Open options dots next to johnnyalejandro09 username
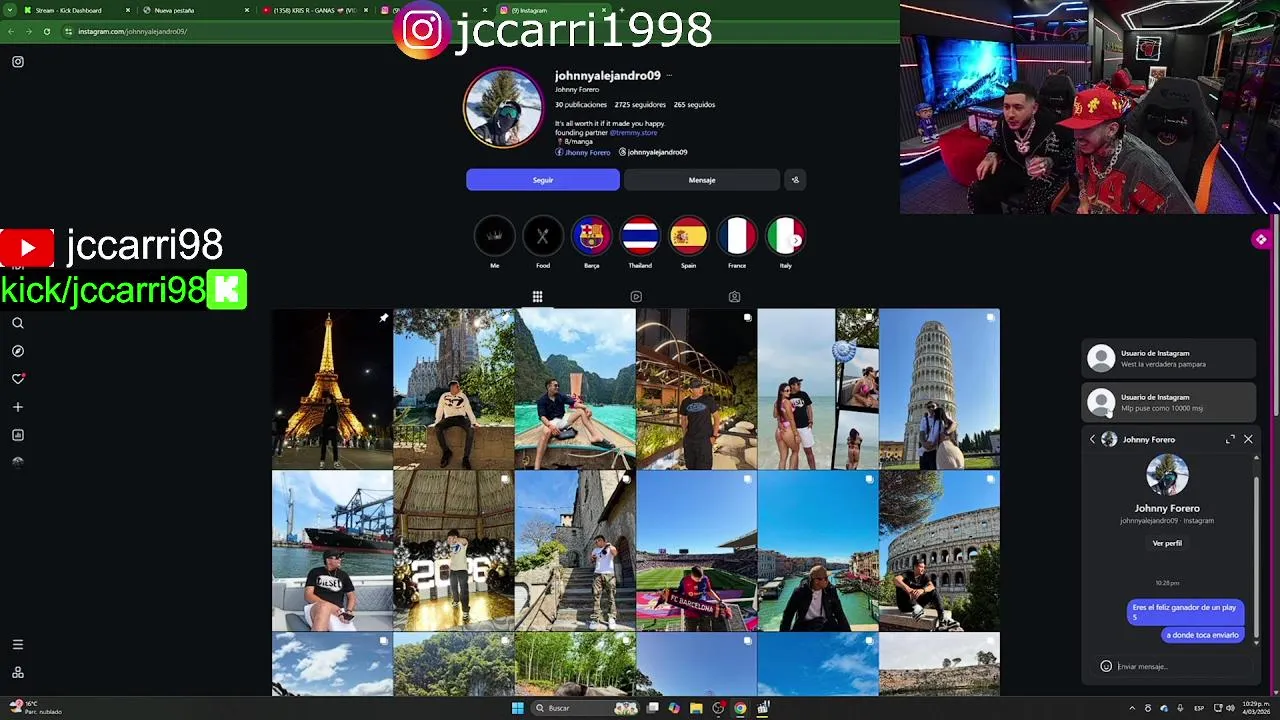The image size is (1280, 720). (669, 76)
